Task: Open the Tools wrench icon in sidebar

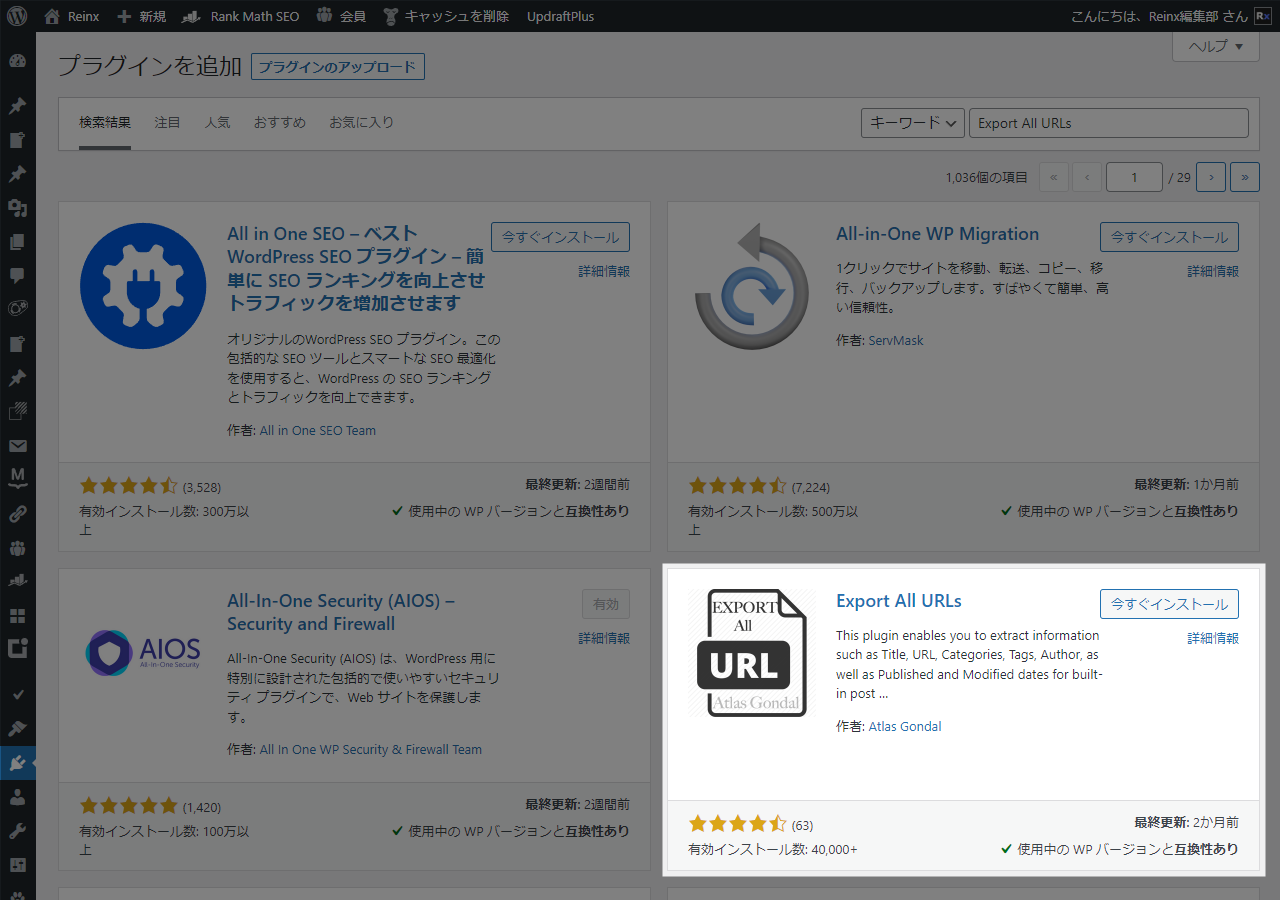Action: 17,831
